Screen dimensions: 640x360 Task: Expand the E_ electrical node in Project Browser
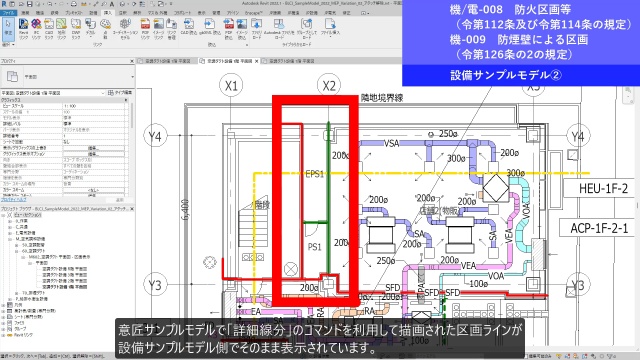[x=10, y=233]
